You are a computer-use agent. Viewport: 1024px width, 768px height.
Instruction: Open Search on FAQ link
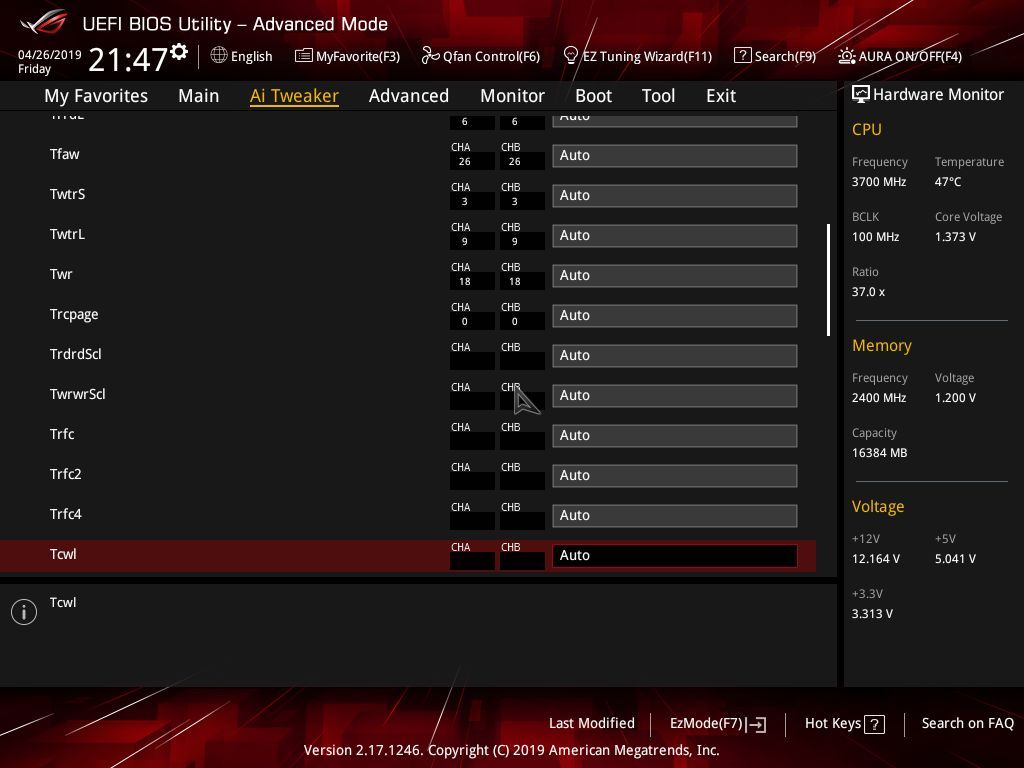tap(967, 723)
